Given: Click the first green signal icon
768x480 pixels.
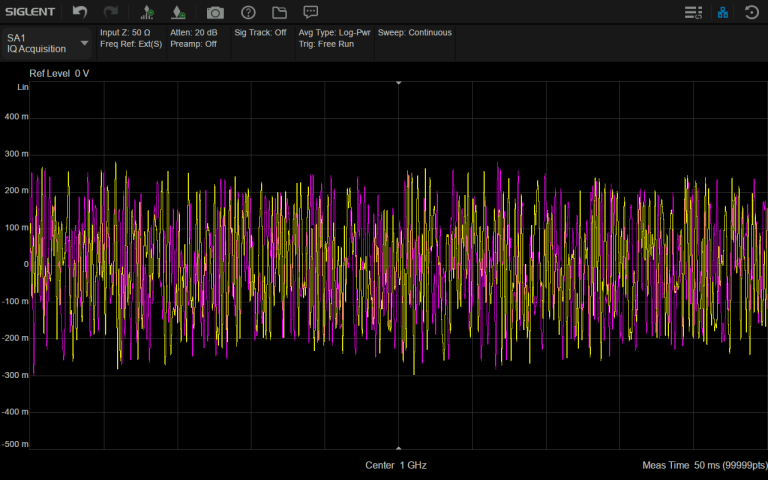Looking at the screenshot, I should point(148,12).
